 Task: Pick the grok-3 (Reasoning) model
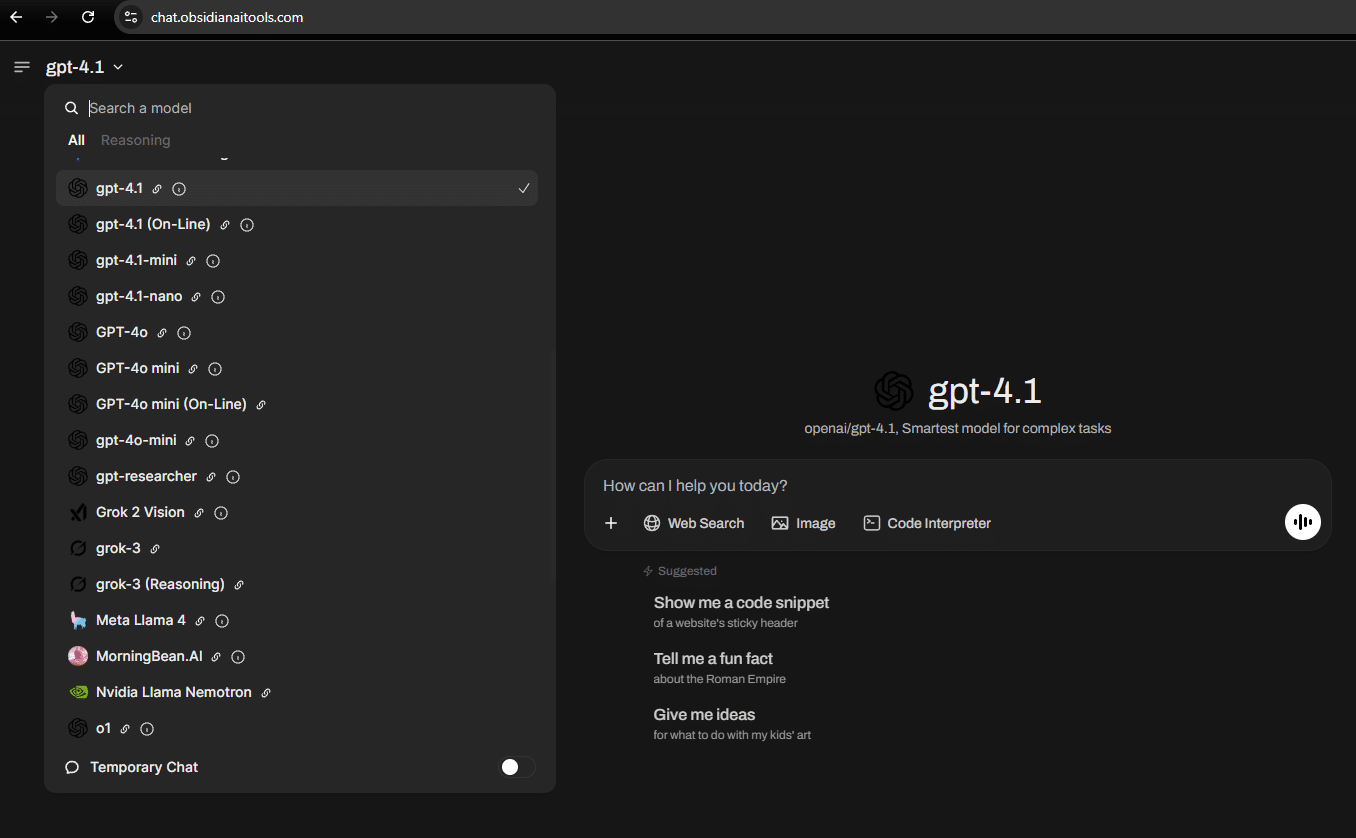[x=297, y=584]
